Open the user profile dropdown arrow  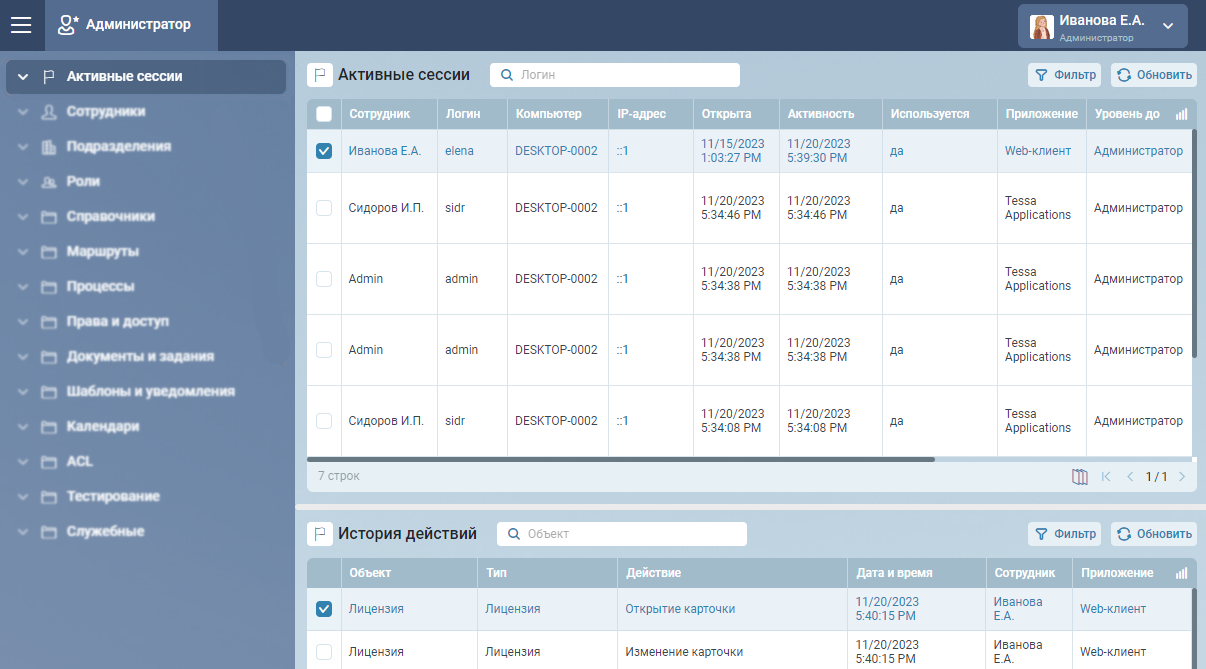pyautogui.click(x=1167, y=25)
